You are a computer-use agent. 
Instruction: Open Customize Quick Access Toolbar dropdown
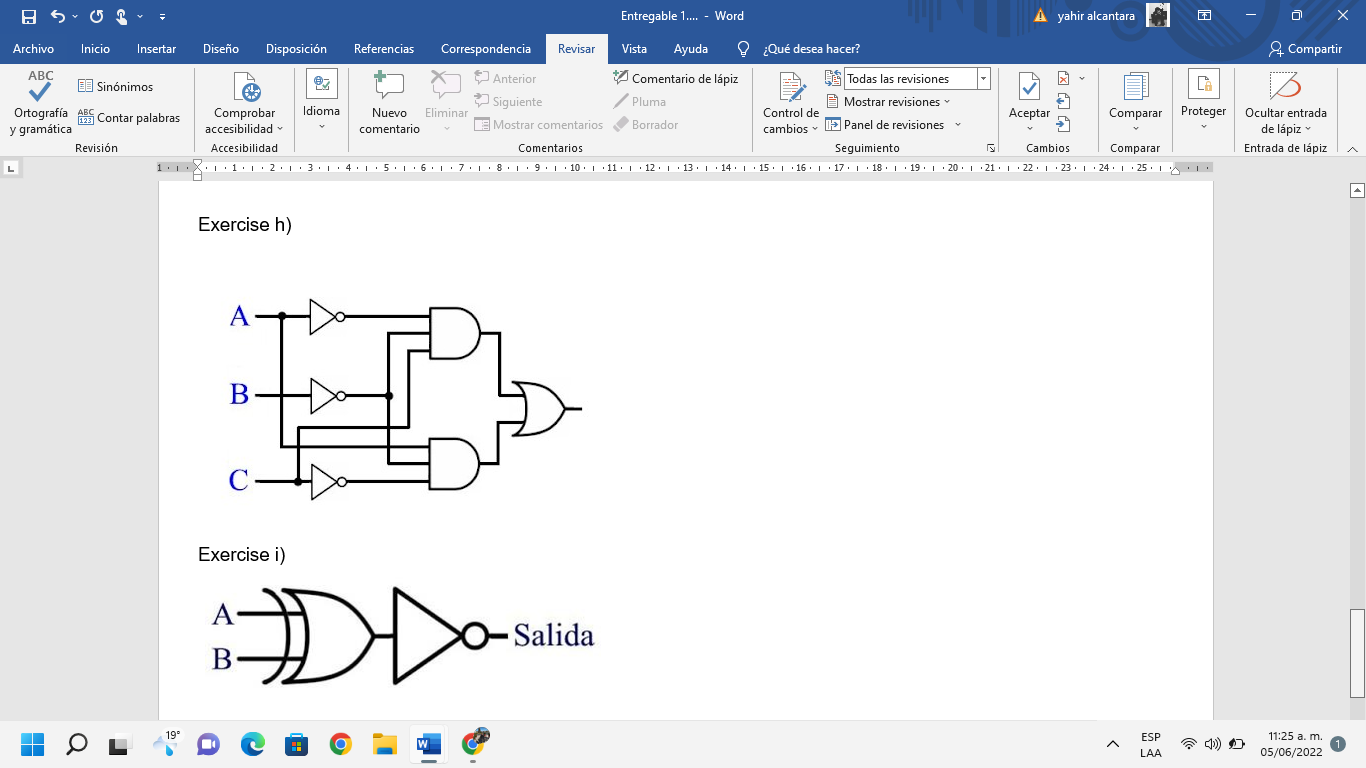[163, 16]
